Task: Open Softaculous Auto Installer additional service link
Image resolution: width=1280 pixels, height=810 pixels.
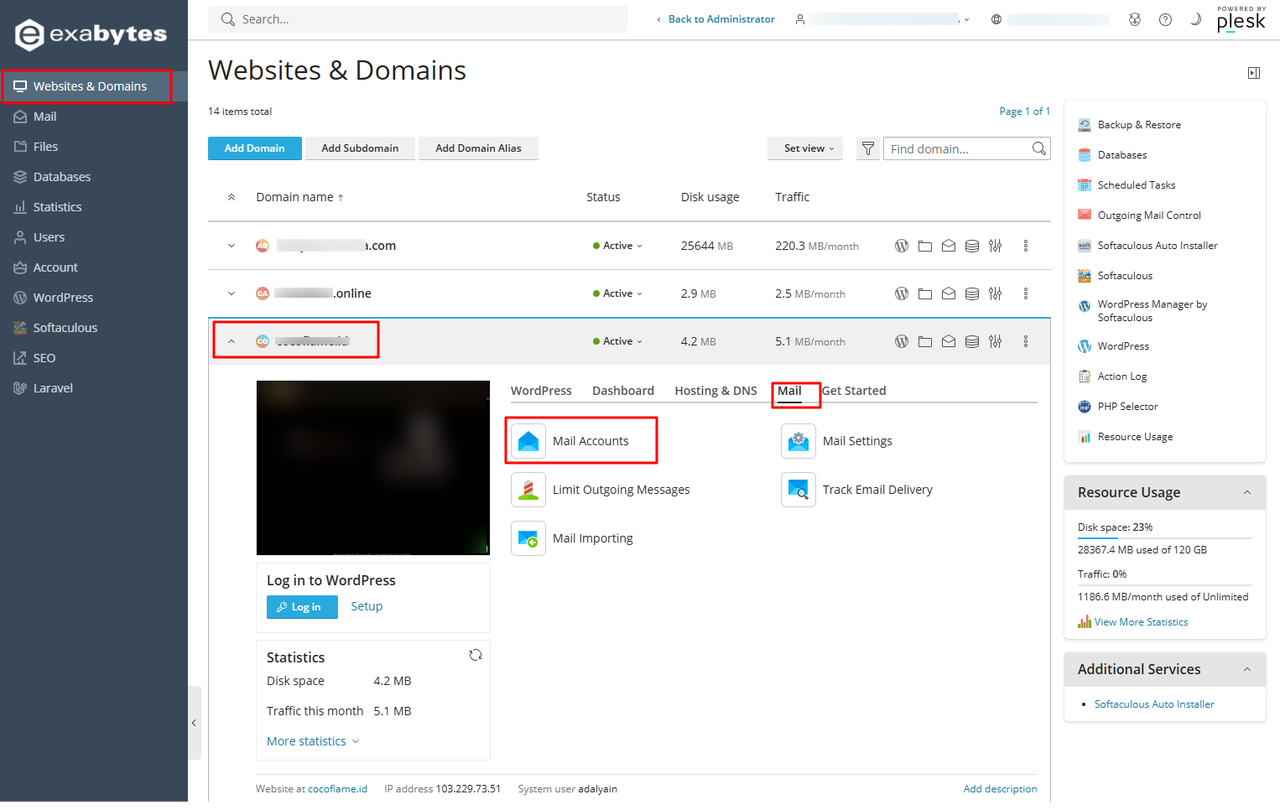Action: coord(1154,704)
